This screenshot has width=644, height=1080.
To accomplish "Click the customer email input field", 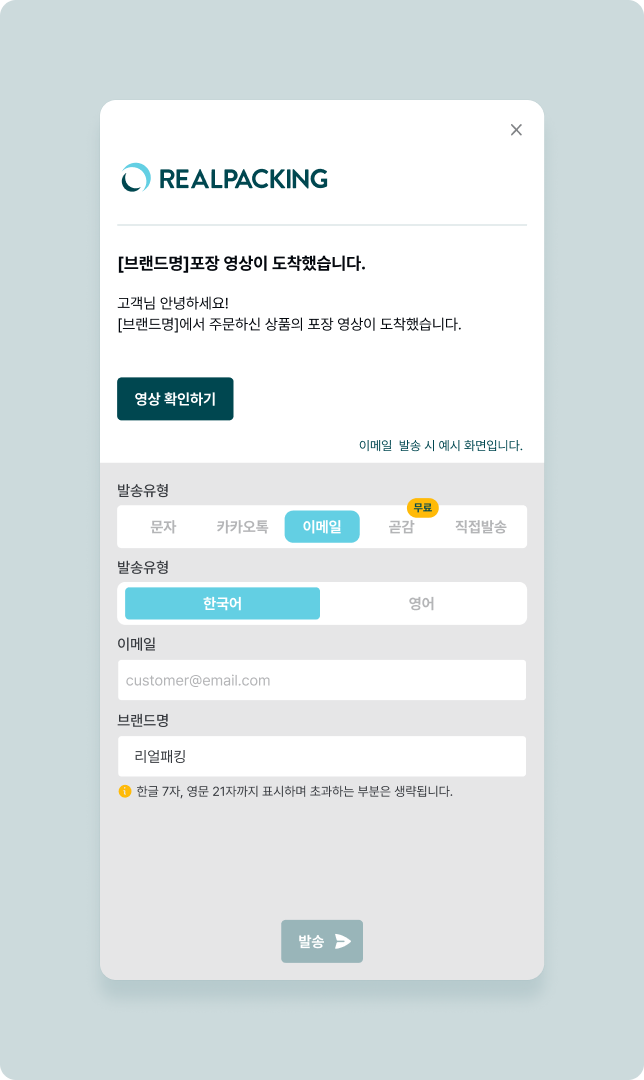I will tap(322, 680).
